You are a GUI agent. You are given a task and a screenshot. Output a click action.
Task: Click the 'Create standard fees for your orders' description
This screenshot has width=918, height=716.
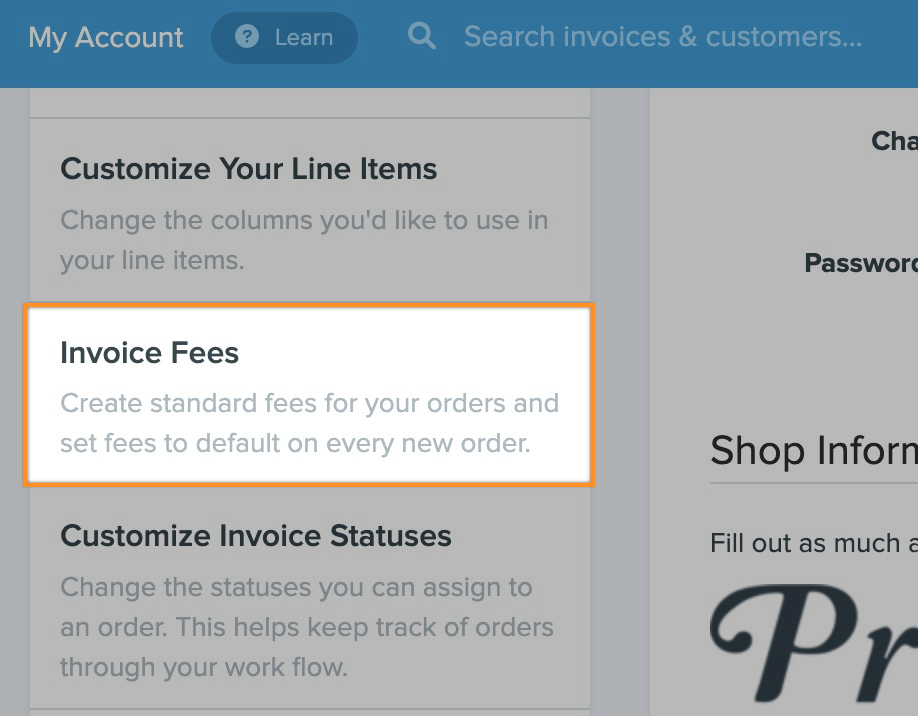309,423
